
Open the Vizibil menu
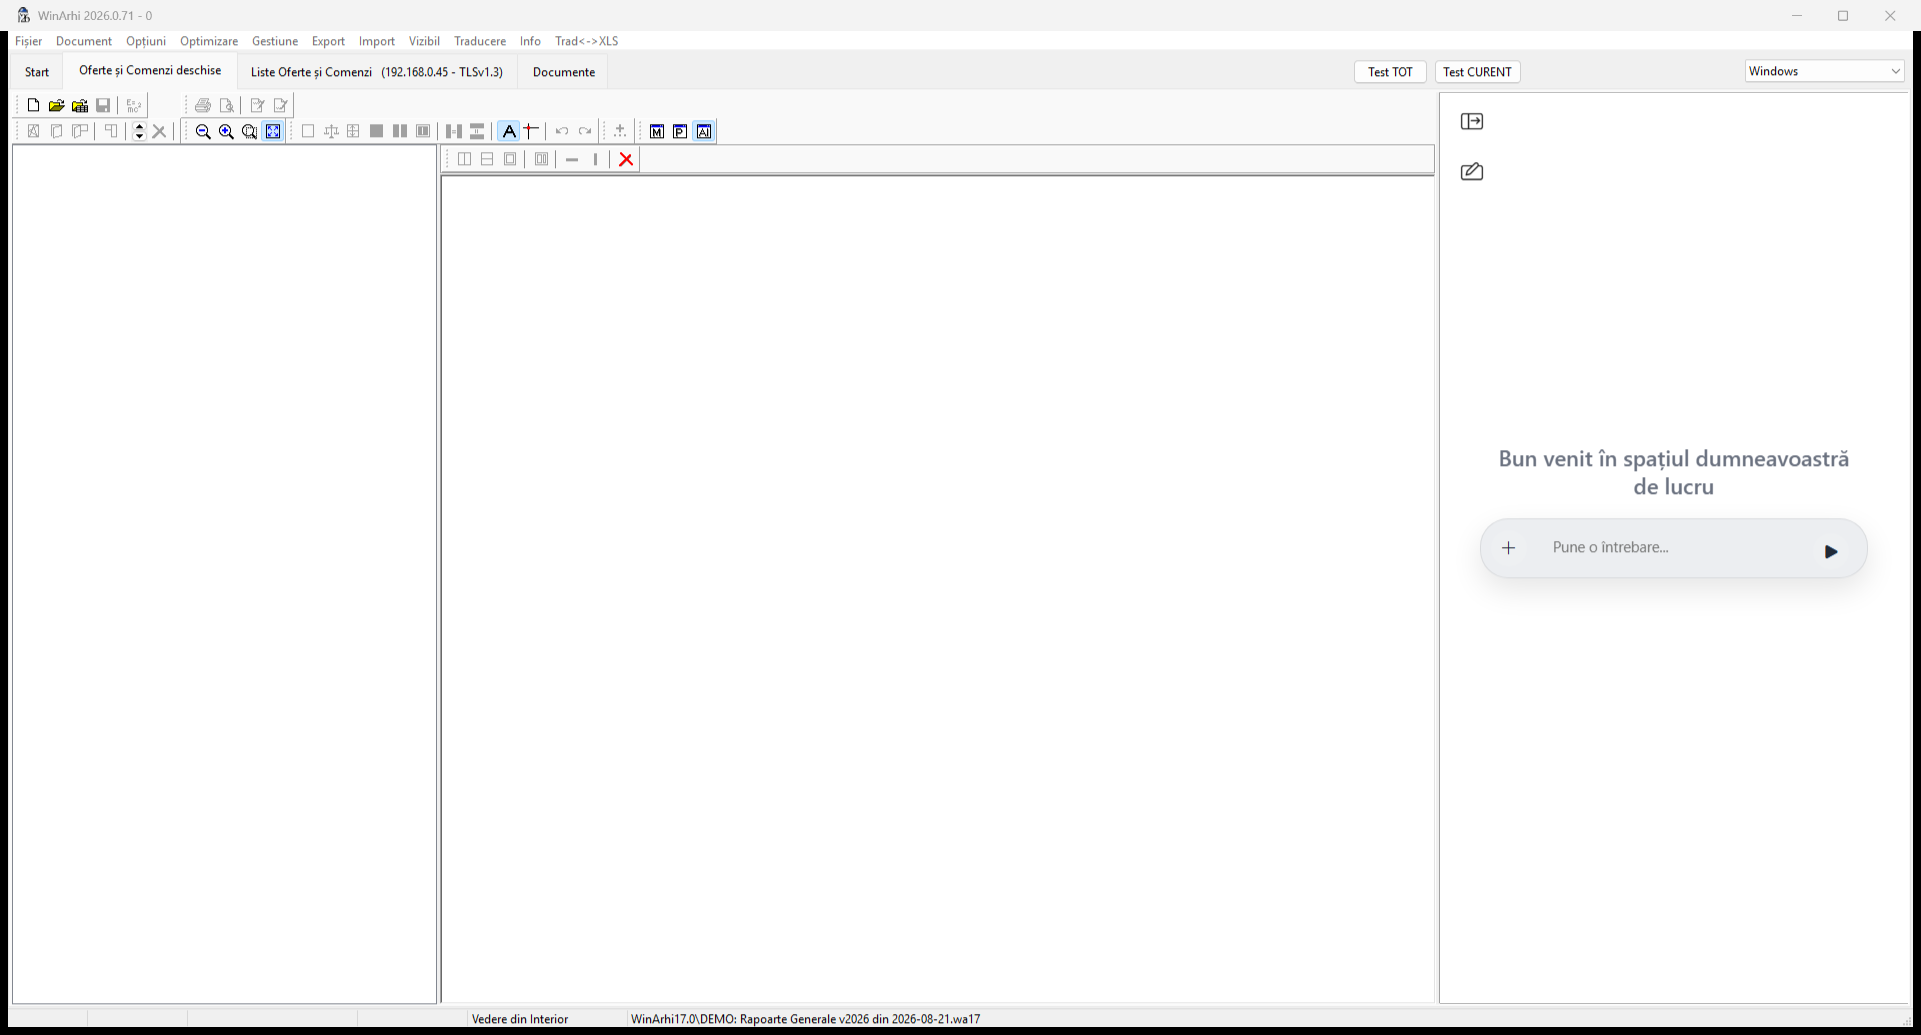424,41
